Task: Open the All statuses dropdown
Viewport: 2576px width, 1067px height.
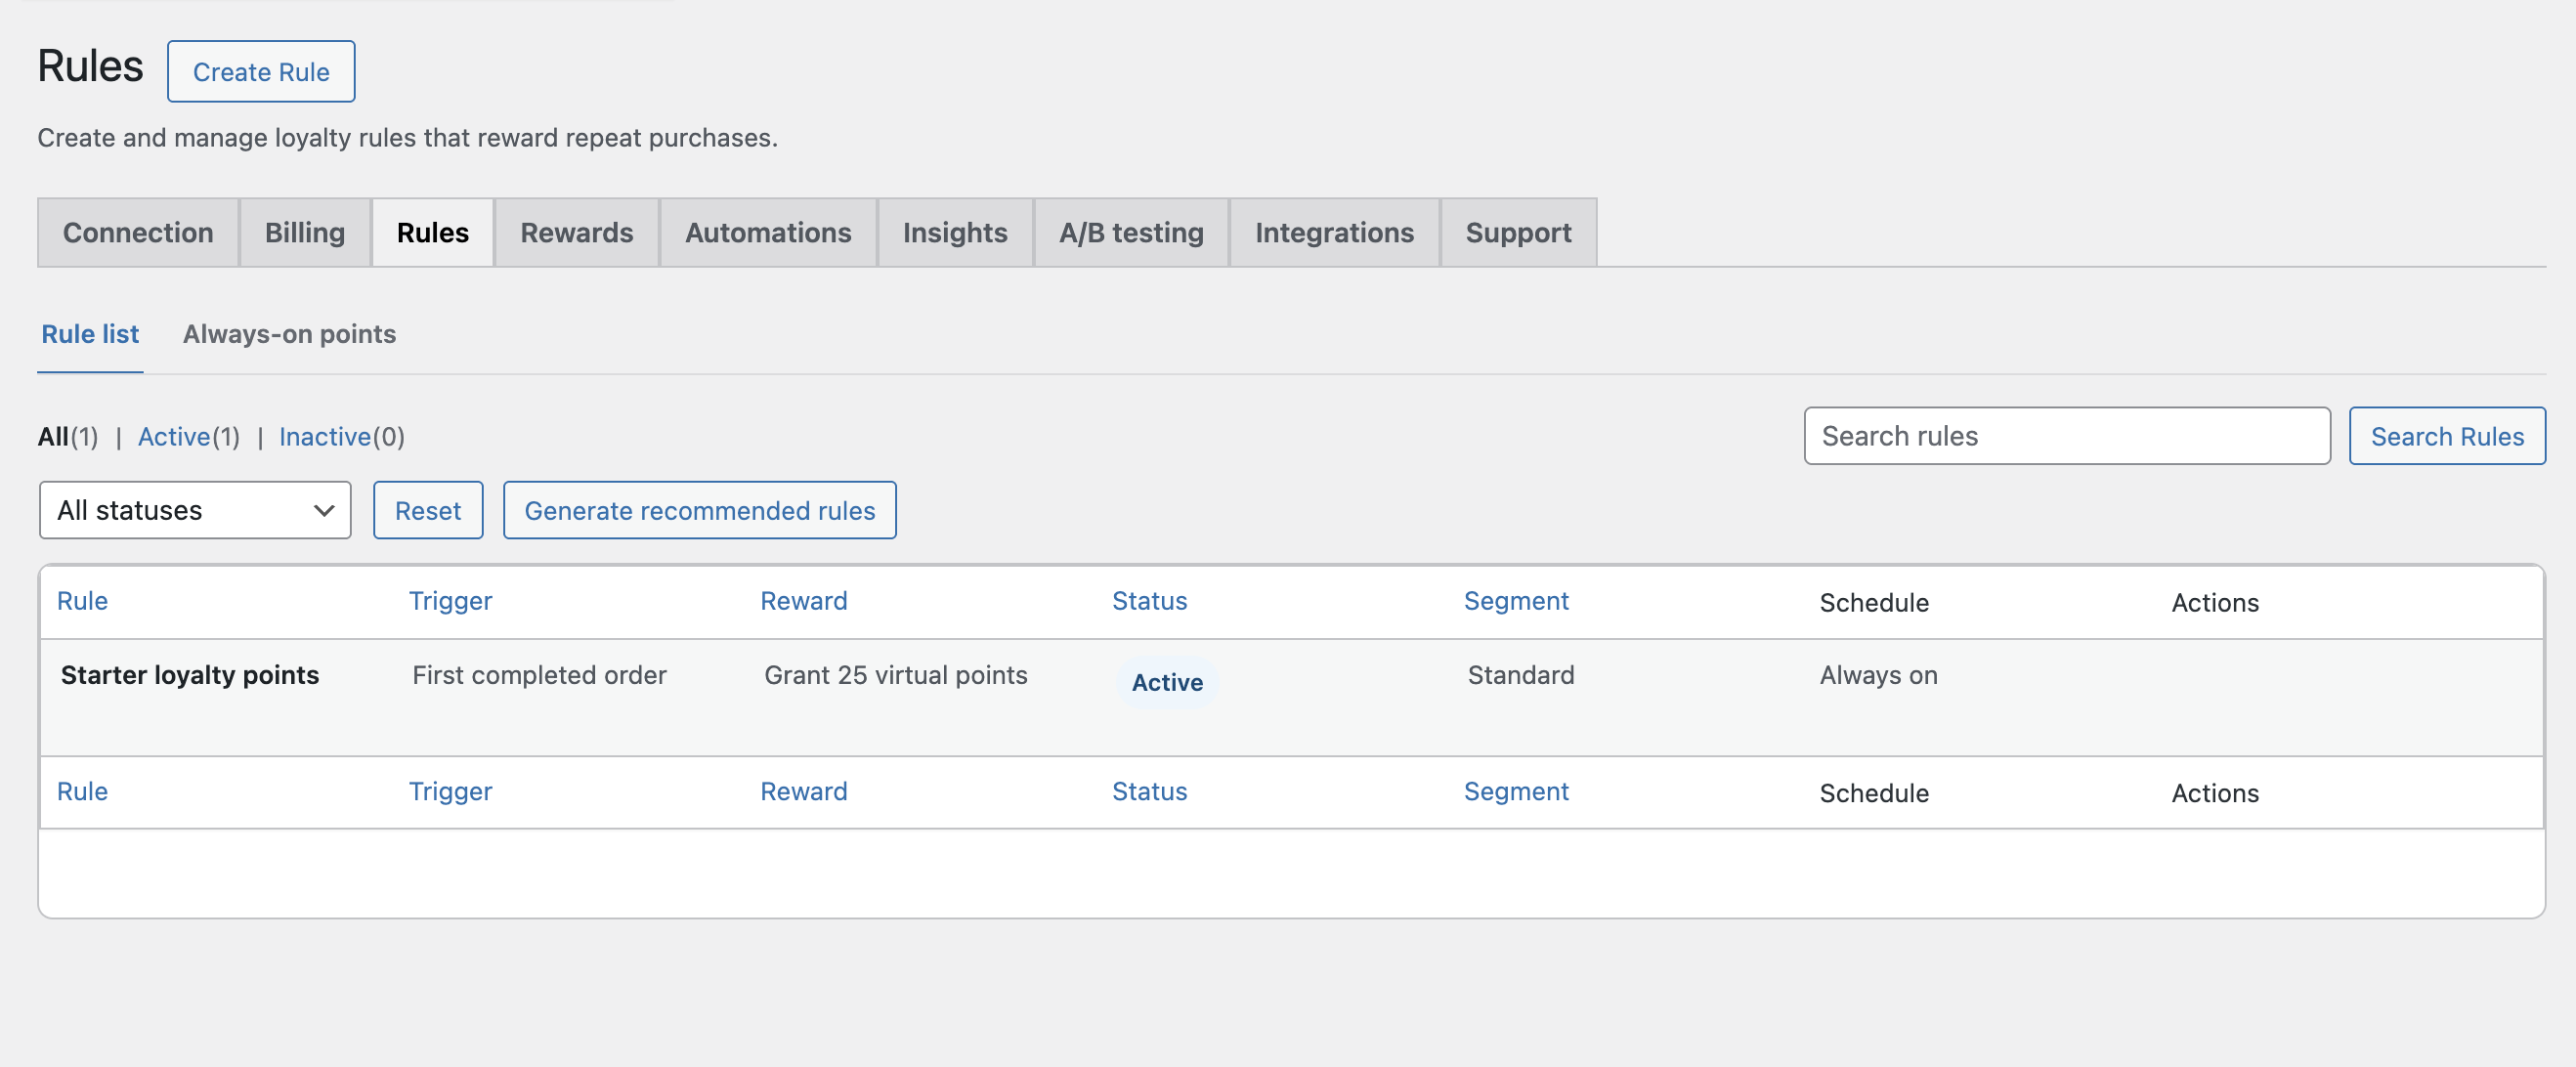Action: pyautogui.click(x=195, y=510)
